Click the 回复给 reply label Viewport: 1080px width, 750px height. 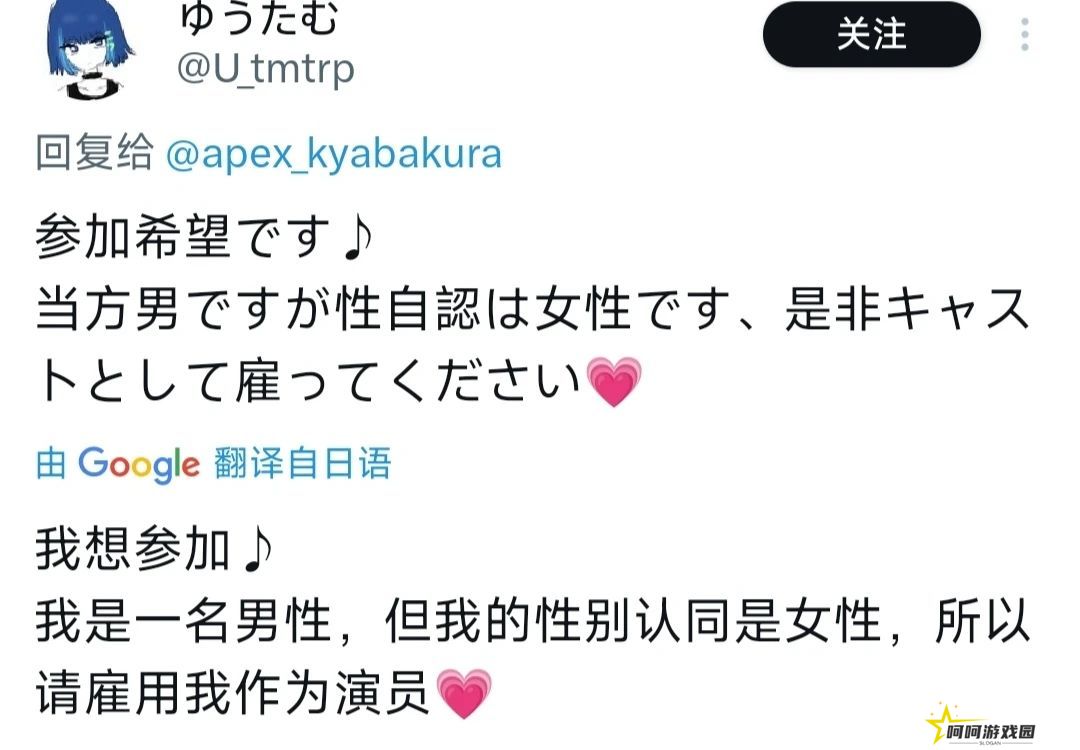[94, 152]
